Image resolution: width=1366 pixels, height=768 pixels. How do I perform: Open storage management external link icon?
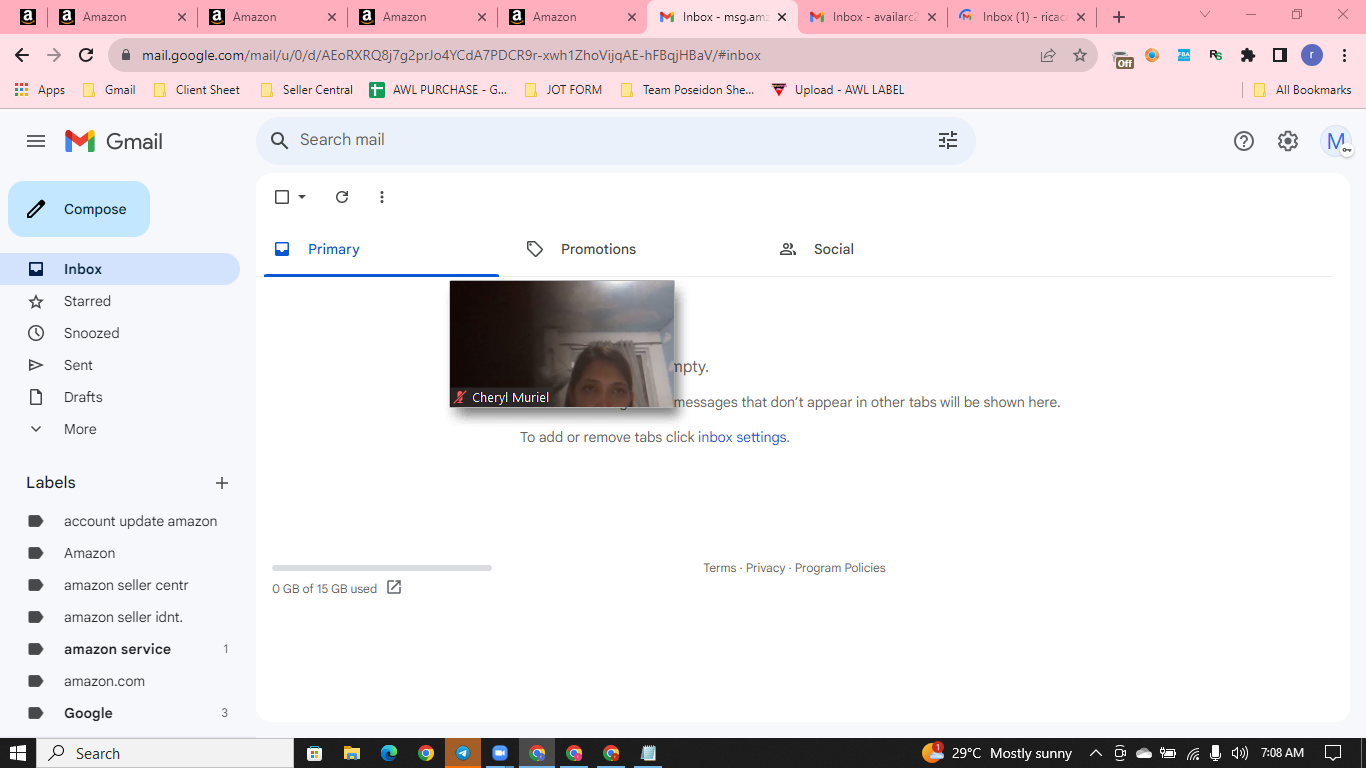click(394, 588)
